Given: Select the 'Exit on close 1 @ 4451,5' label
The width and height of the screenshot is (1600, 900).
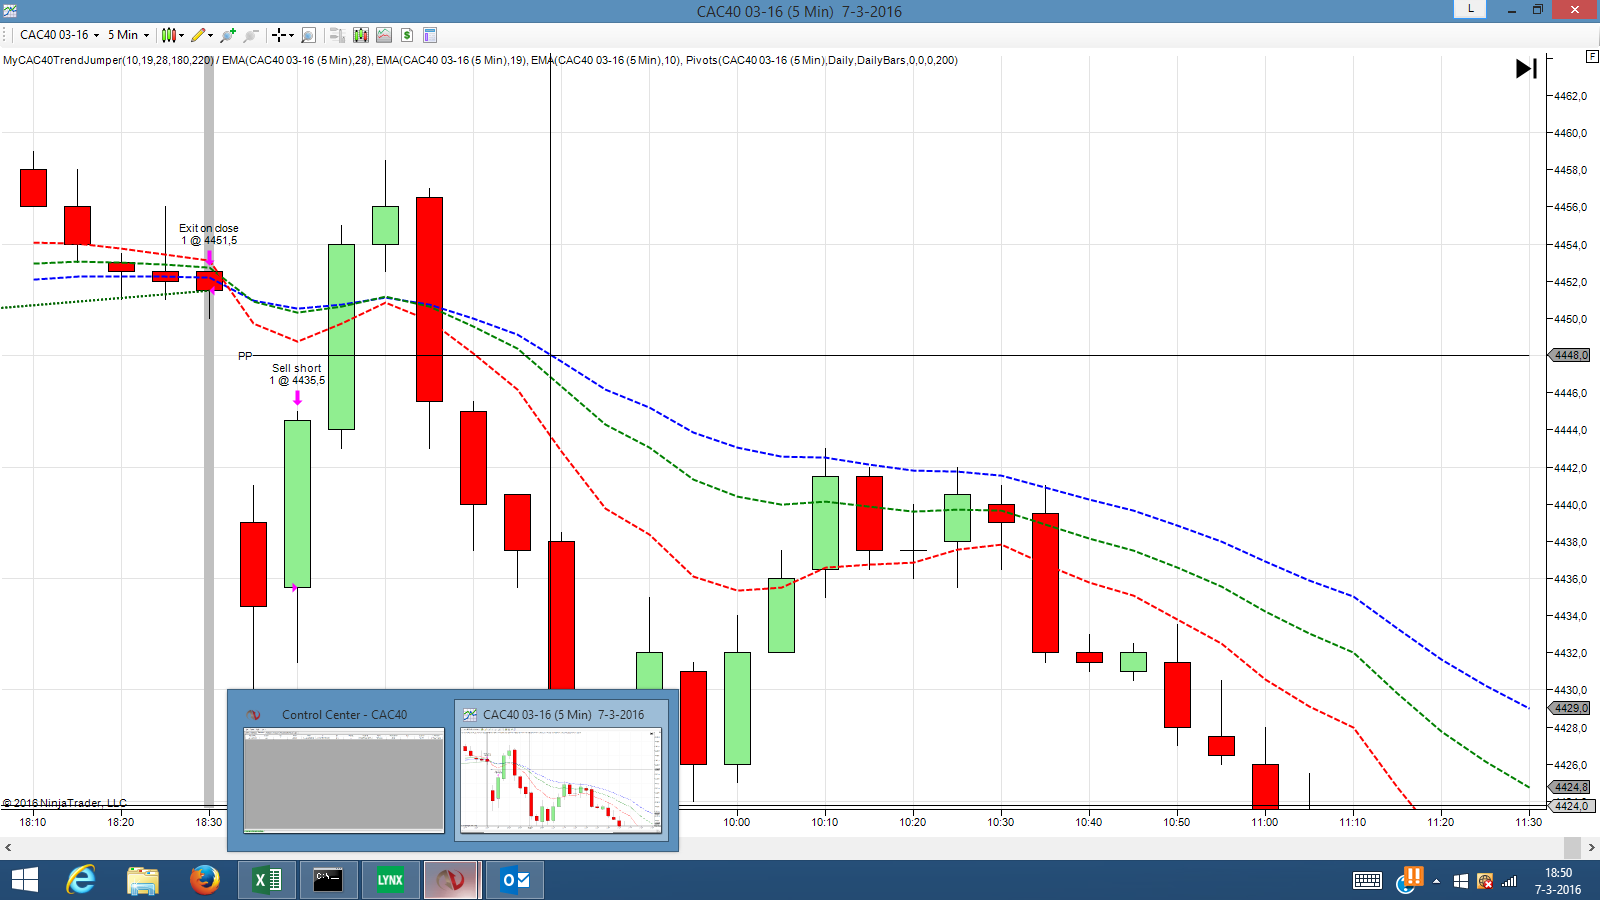Looking at the screenshot, I should (209, 234).
